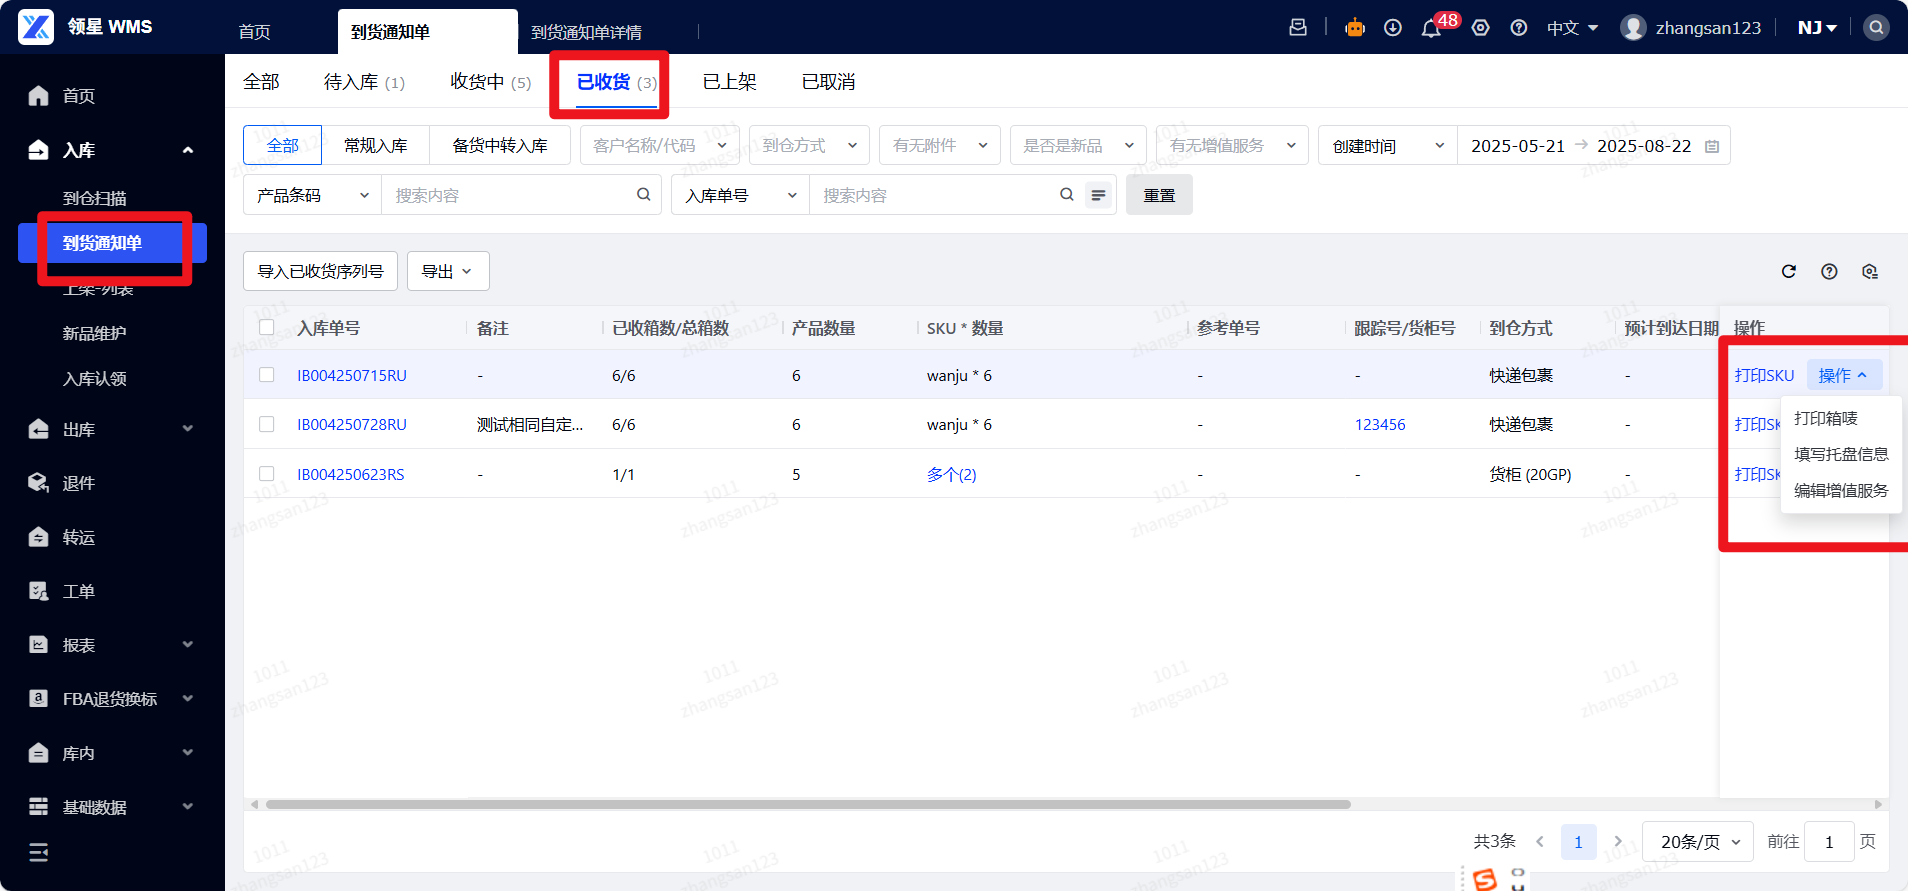This screenshot has width=1908, height=891.
Task: Click the top-right search magnifier icon
Action: 1876,28
